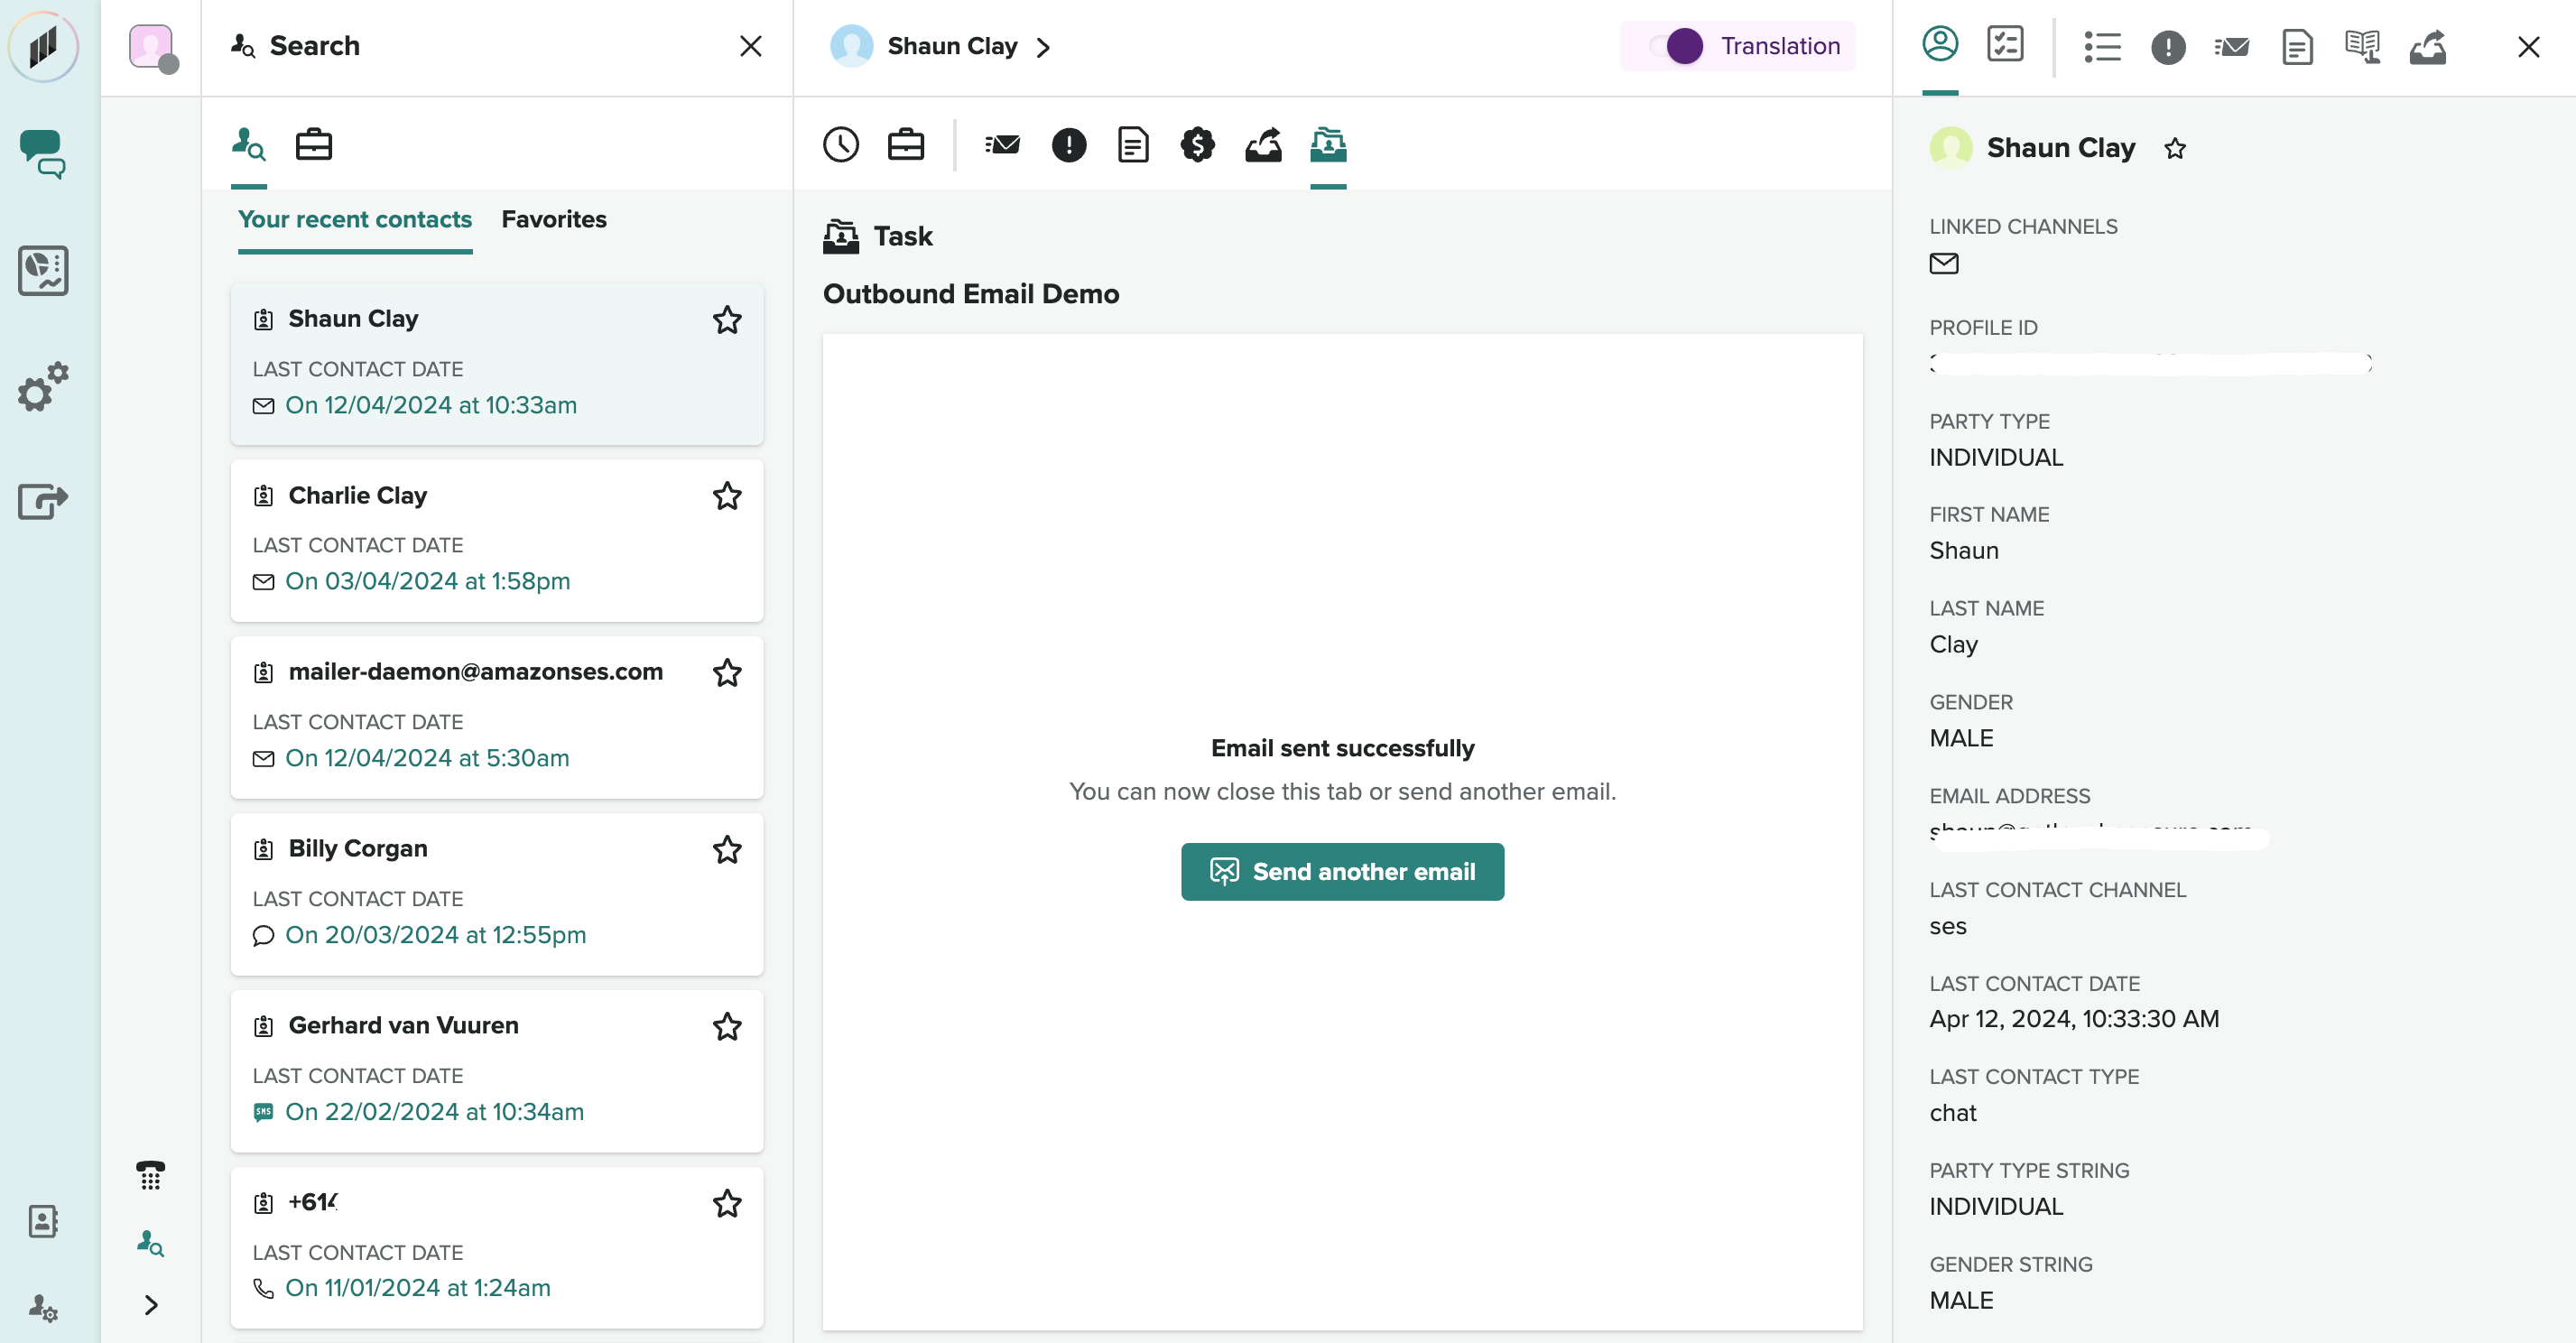The width and height of the screenshot is (2576, 1343).
Task: Open the checklist icon in right panel header
Action: (2004, 45)
